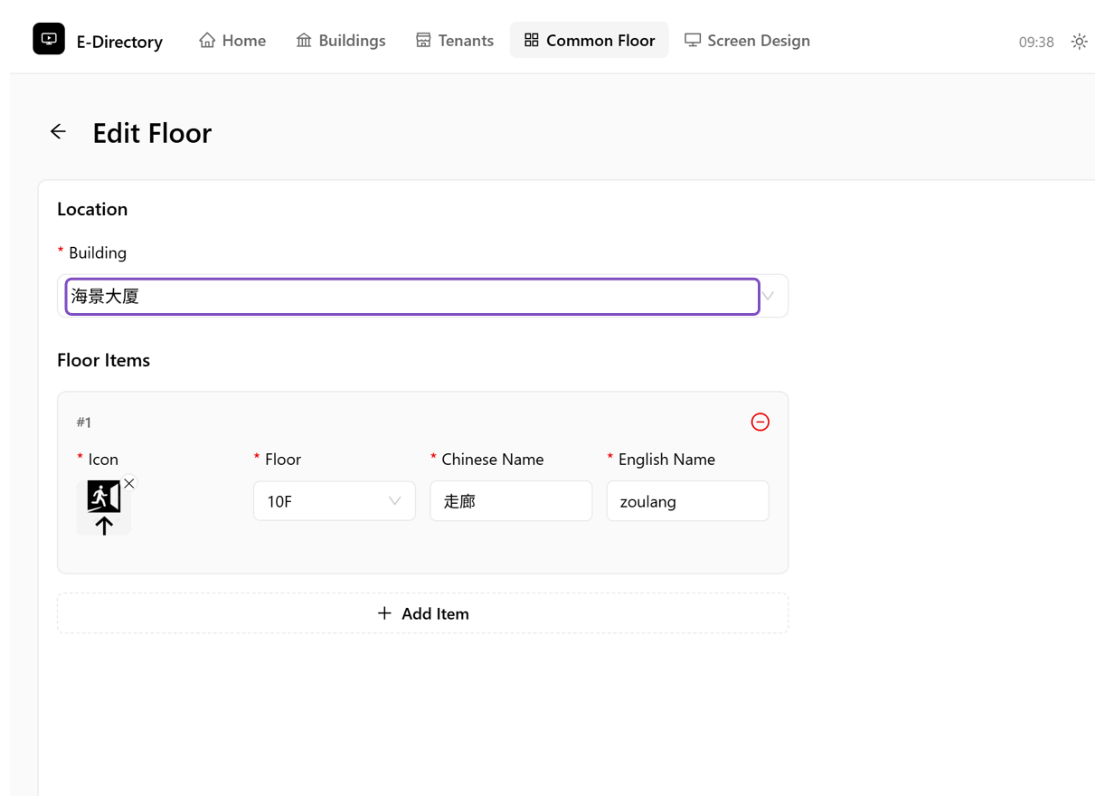This screenshot has height=807, width=1105.
Task: Edit the Chinese Name field 走廊
Action: pos(511,501)
